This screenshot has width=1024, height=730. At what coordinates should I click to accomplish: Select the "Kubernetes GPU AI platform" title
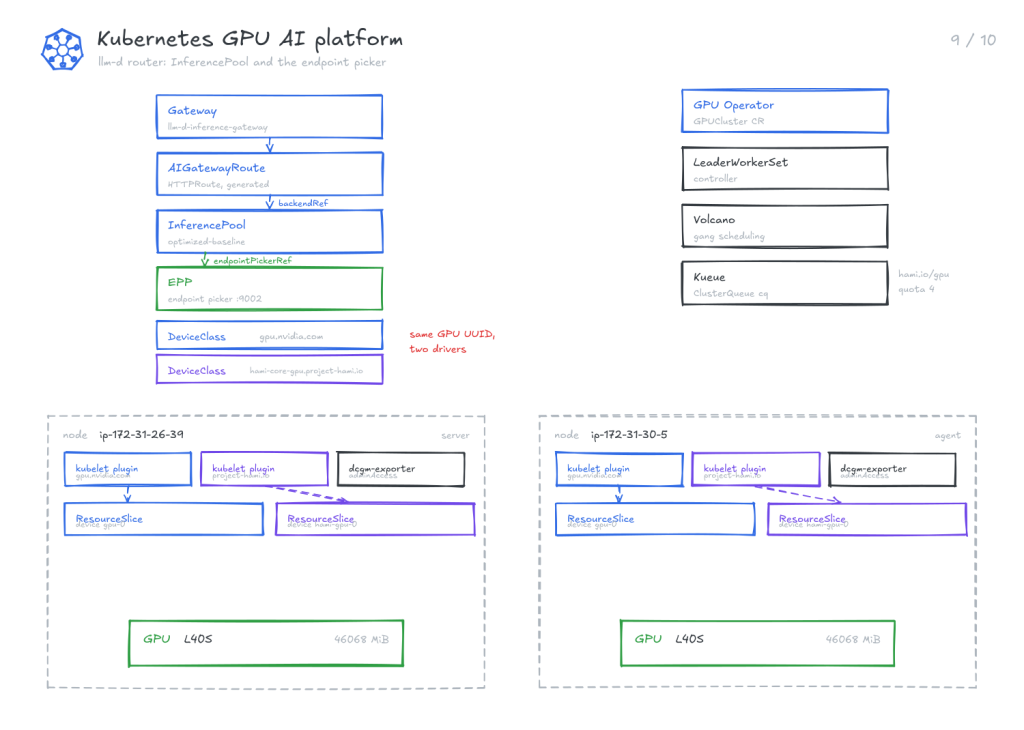249,39
